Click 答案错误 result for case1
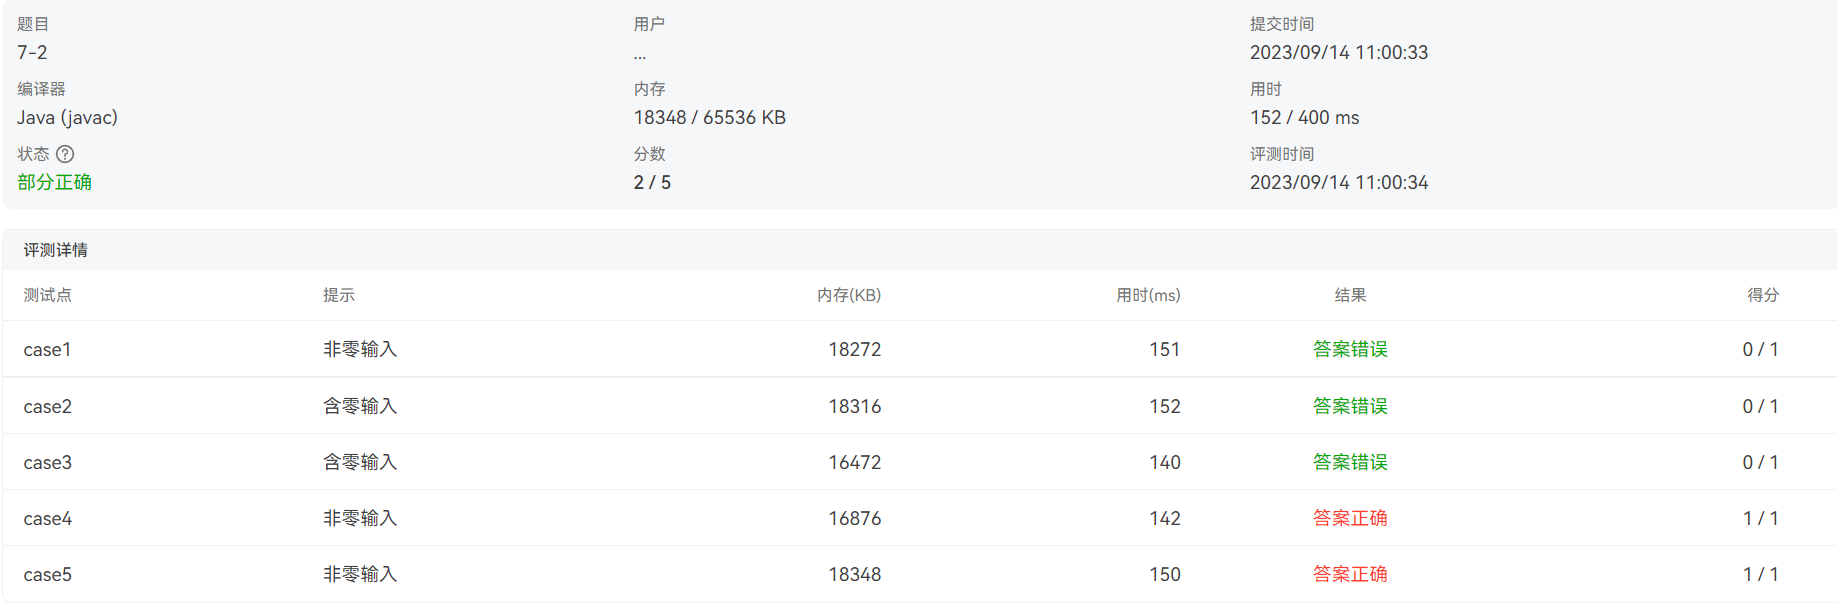Image resolution: width=1837 pixels, height=606 pixels. coord(1349,349)
